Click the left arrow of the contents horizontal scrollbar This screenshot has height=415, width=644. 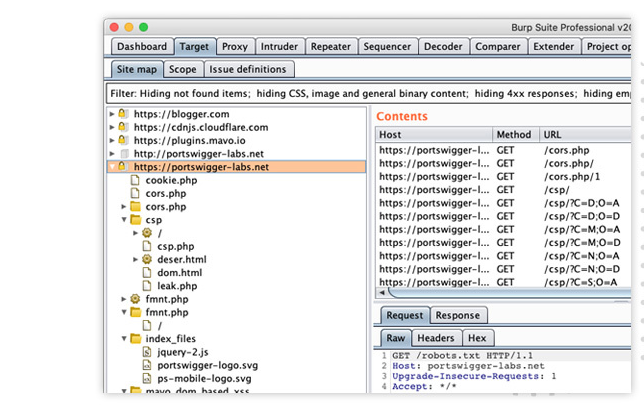click(382, 293)
